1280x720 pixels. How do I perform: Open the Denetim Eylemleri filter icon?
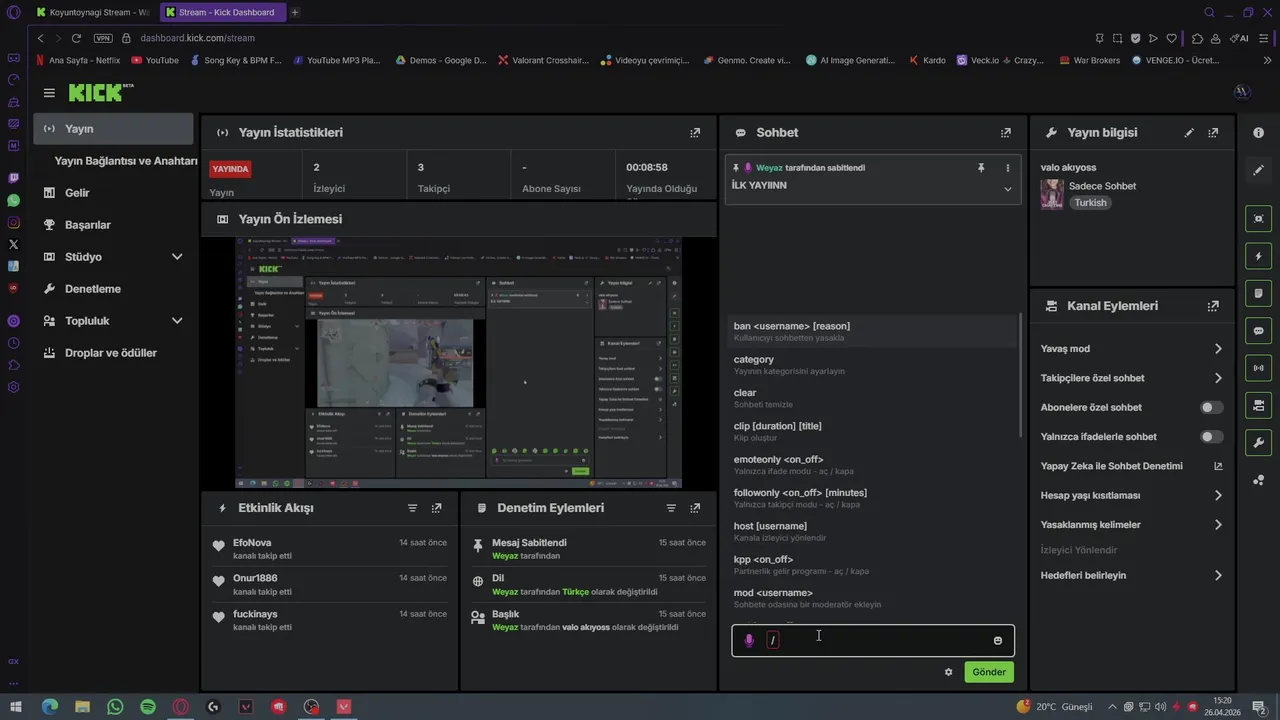pyautogui.click(x=671, y=508)
